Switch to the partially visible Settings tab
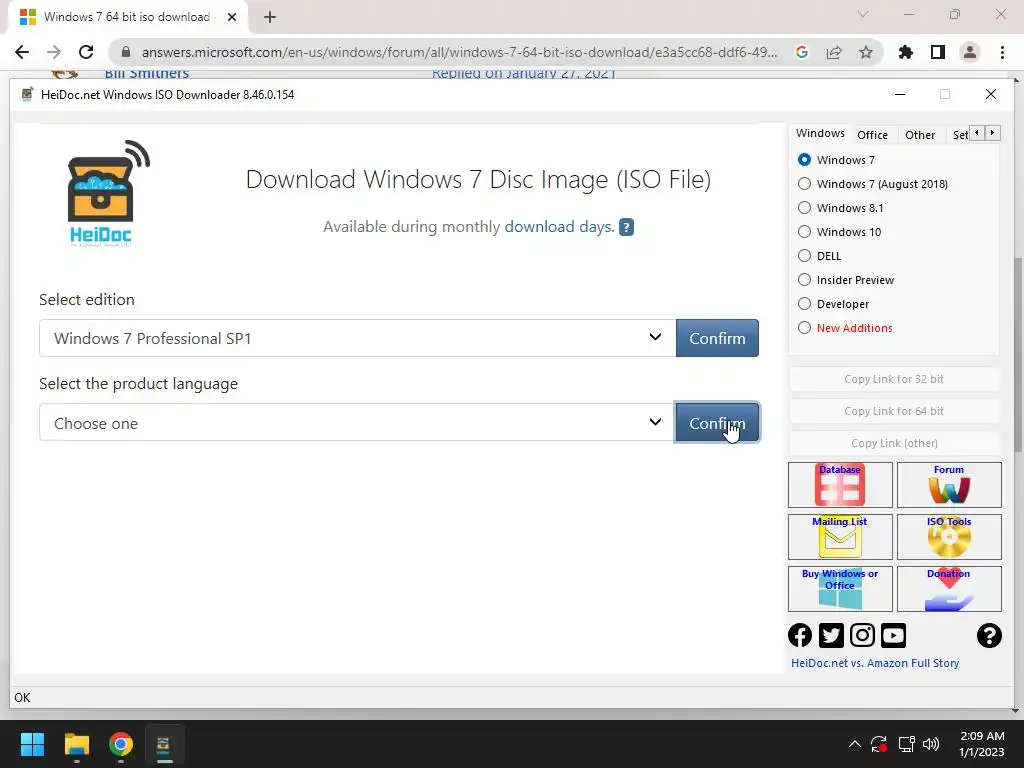Viewport: 1024px width, 768px height. (959, 135)
